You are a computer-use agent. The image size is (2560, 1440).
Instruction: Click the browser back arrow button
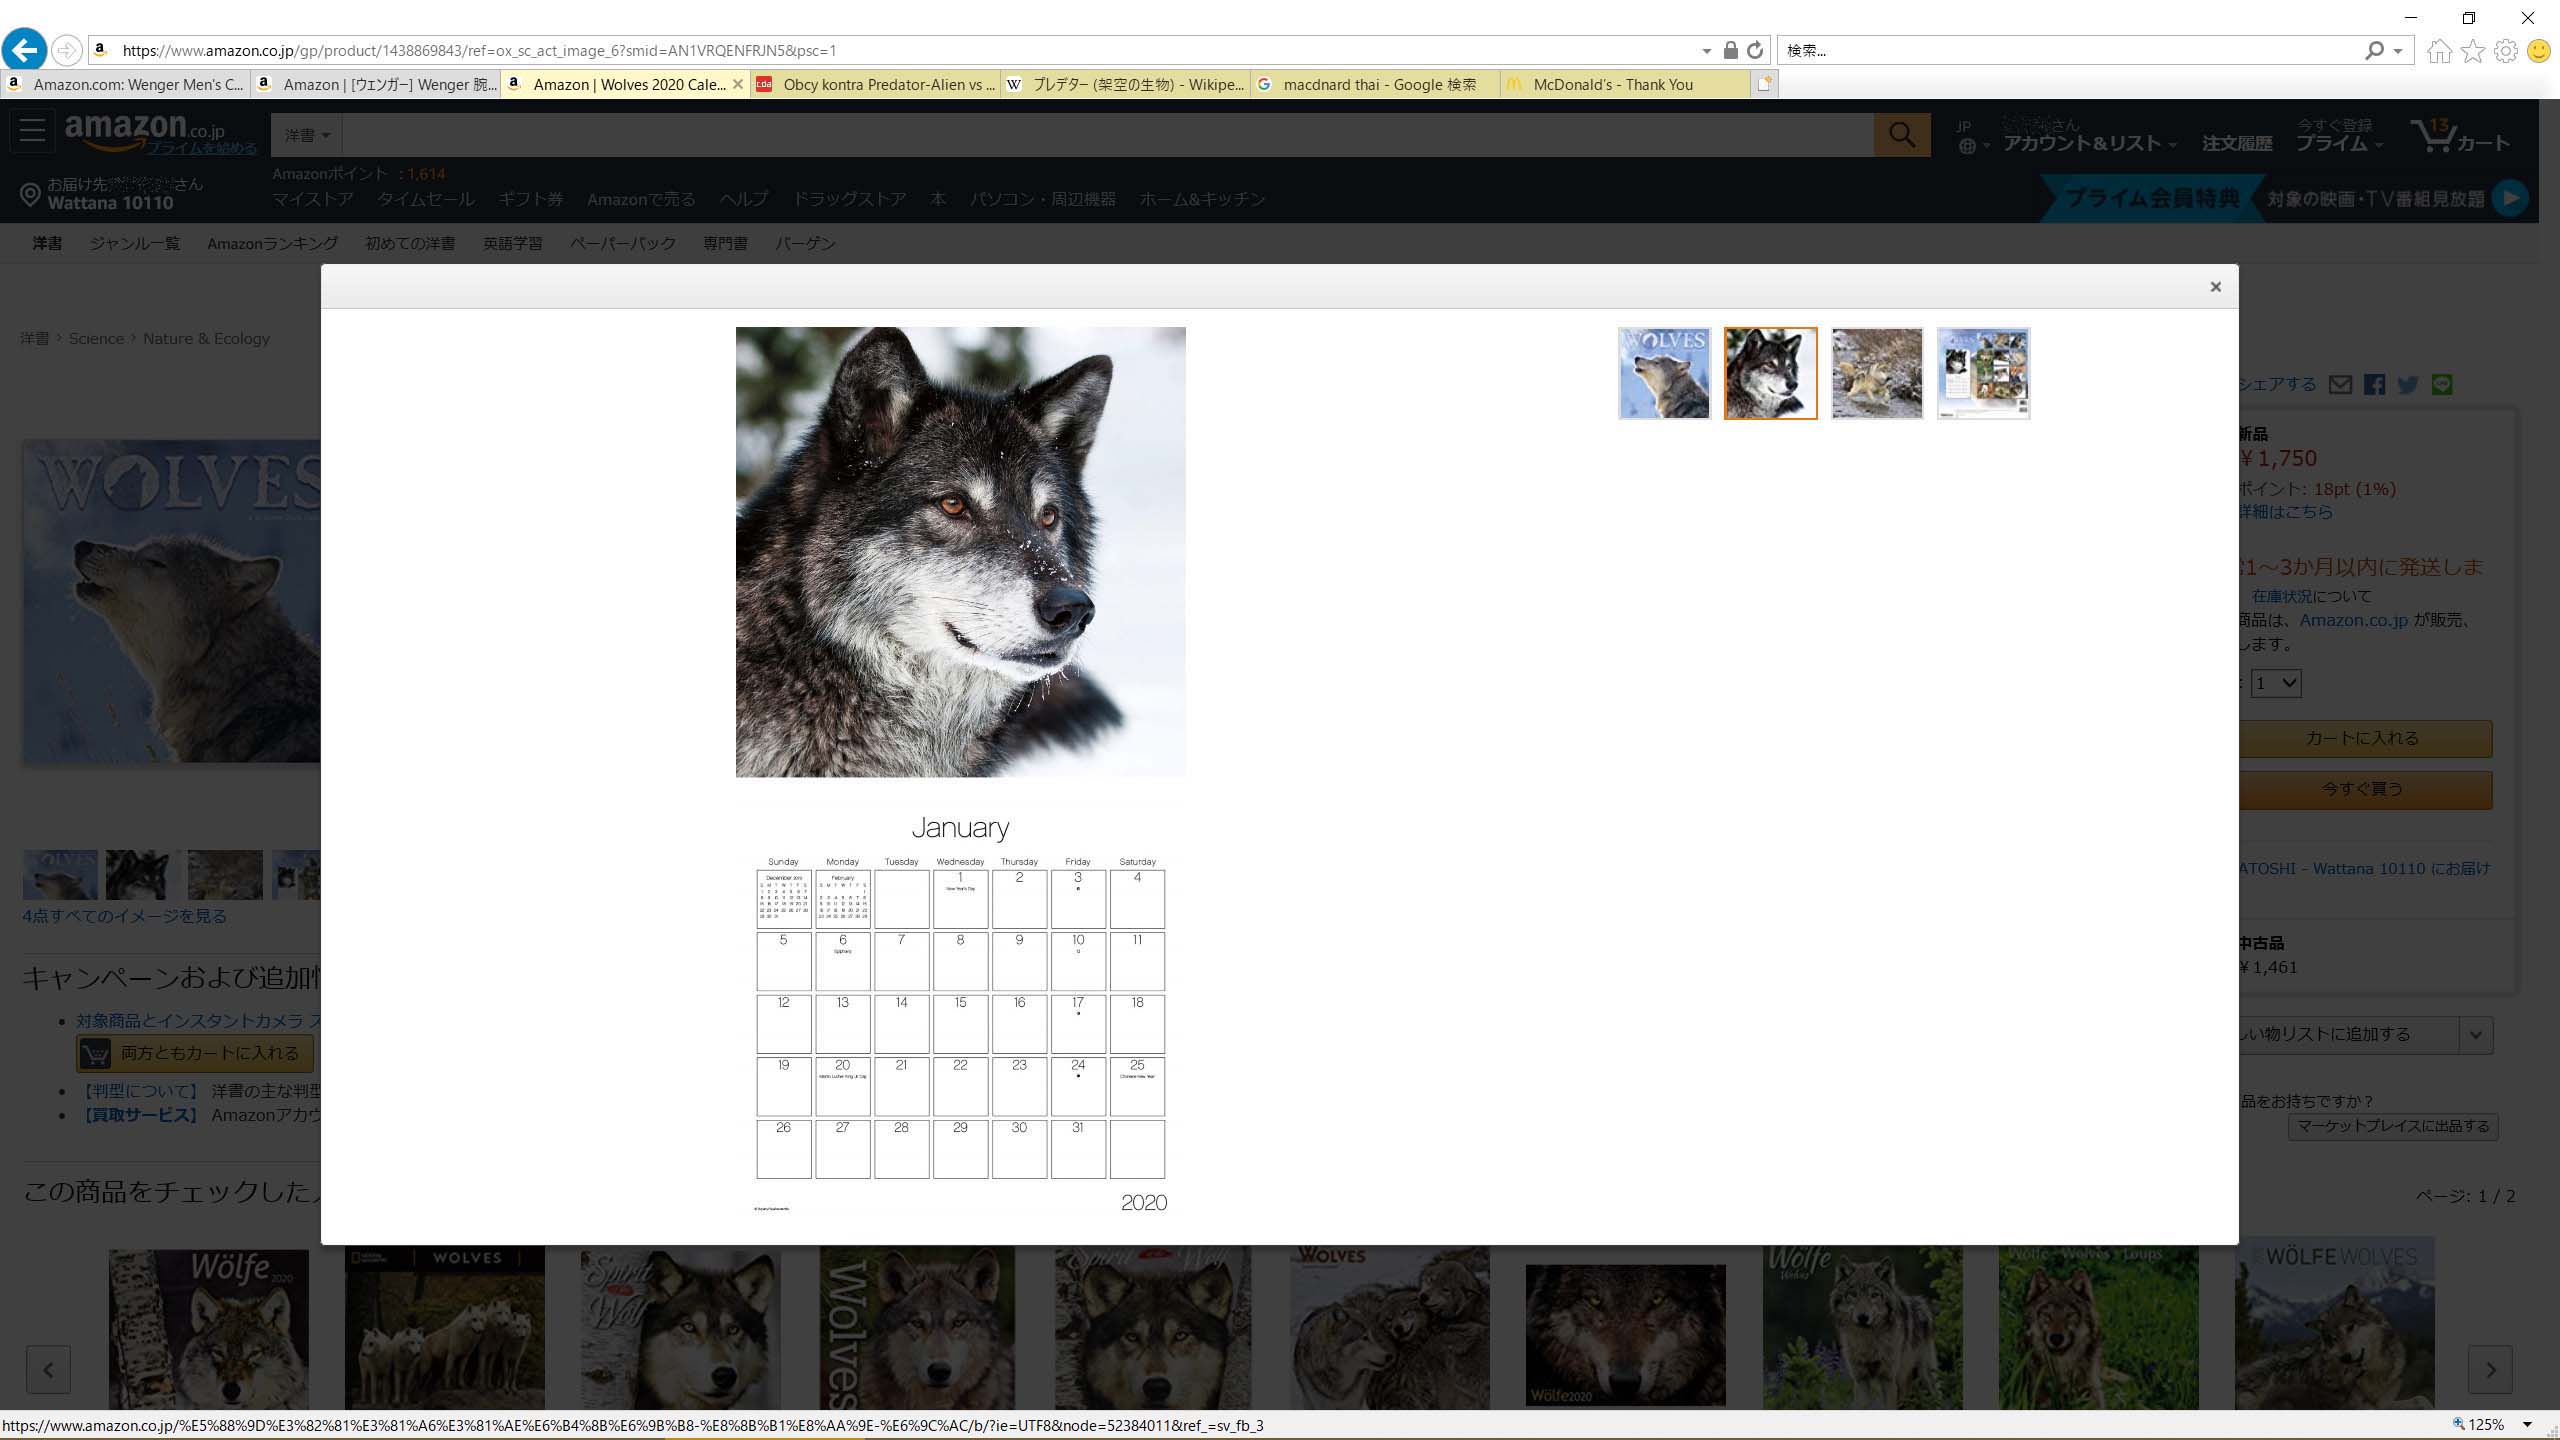pyautogui.click(x=25, y=50)
